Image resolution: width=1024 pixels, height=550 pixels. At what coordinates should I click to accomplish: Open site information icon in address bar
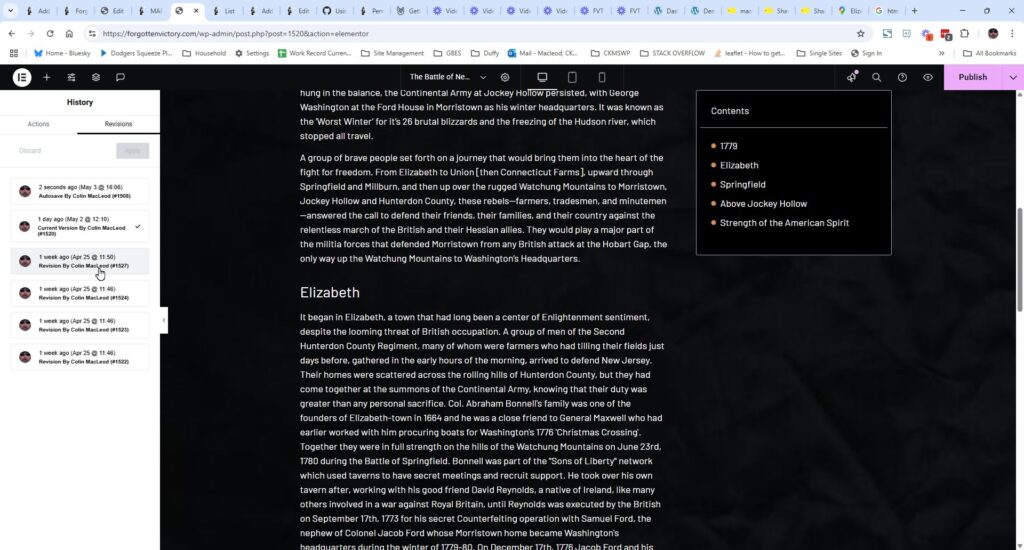click(92, 33)
